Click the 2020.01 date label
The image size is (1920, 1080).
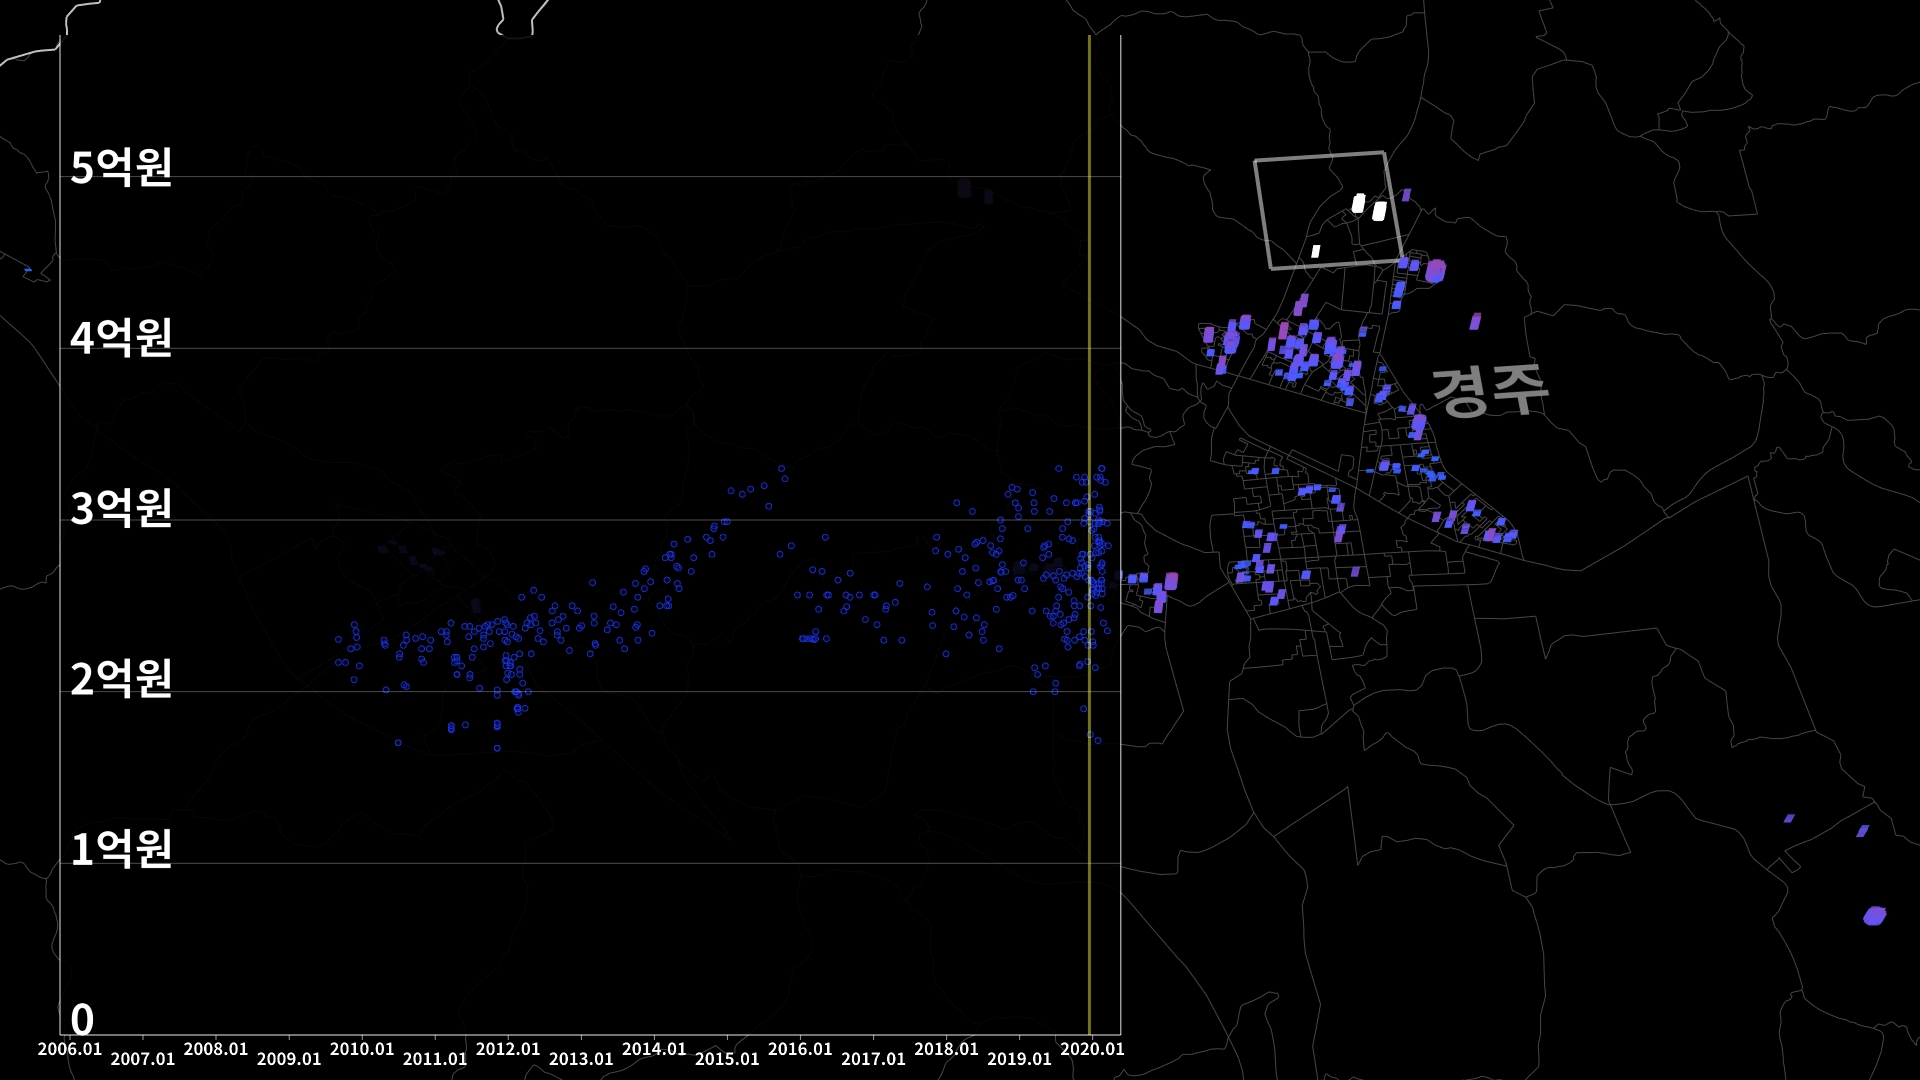1092,1049
